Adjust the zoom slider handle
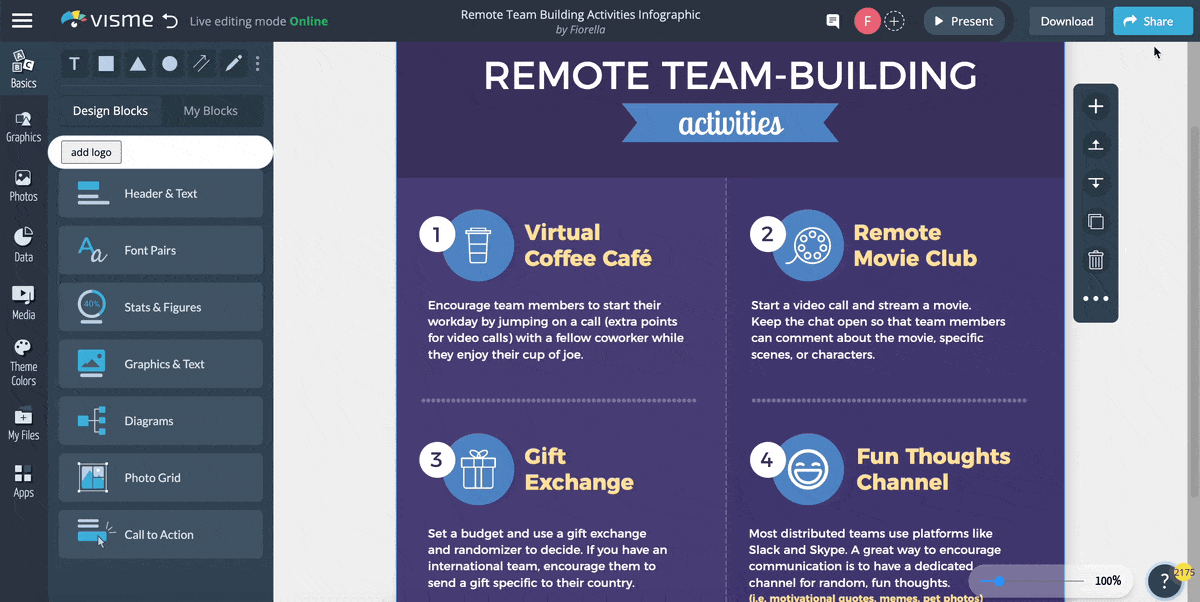Image resolution: width=1200 pixels, height=602 pixels. (998, 581)
